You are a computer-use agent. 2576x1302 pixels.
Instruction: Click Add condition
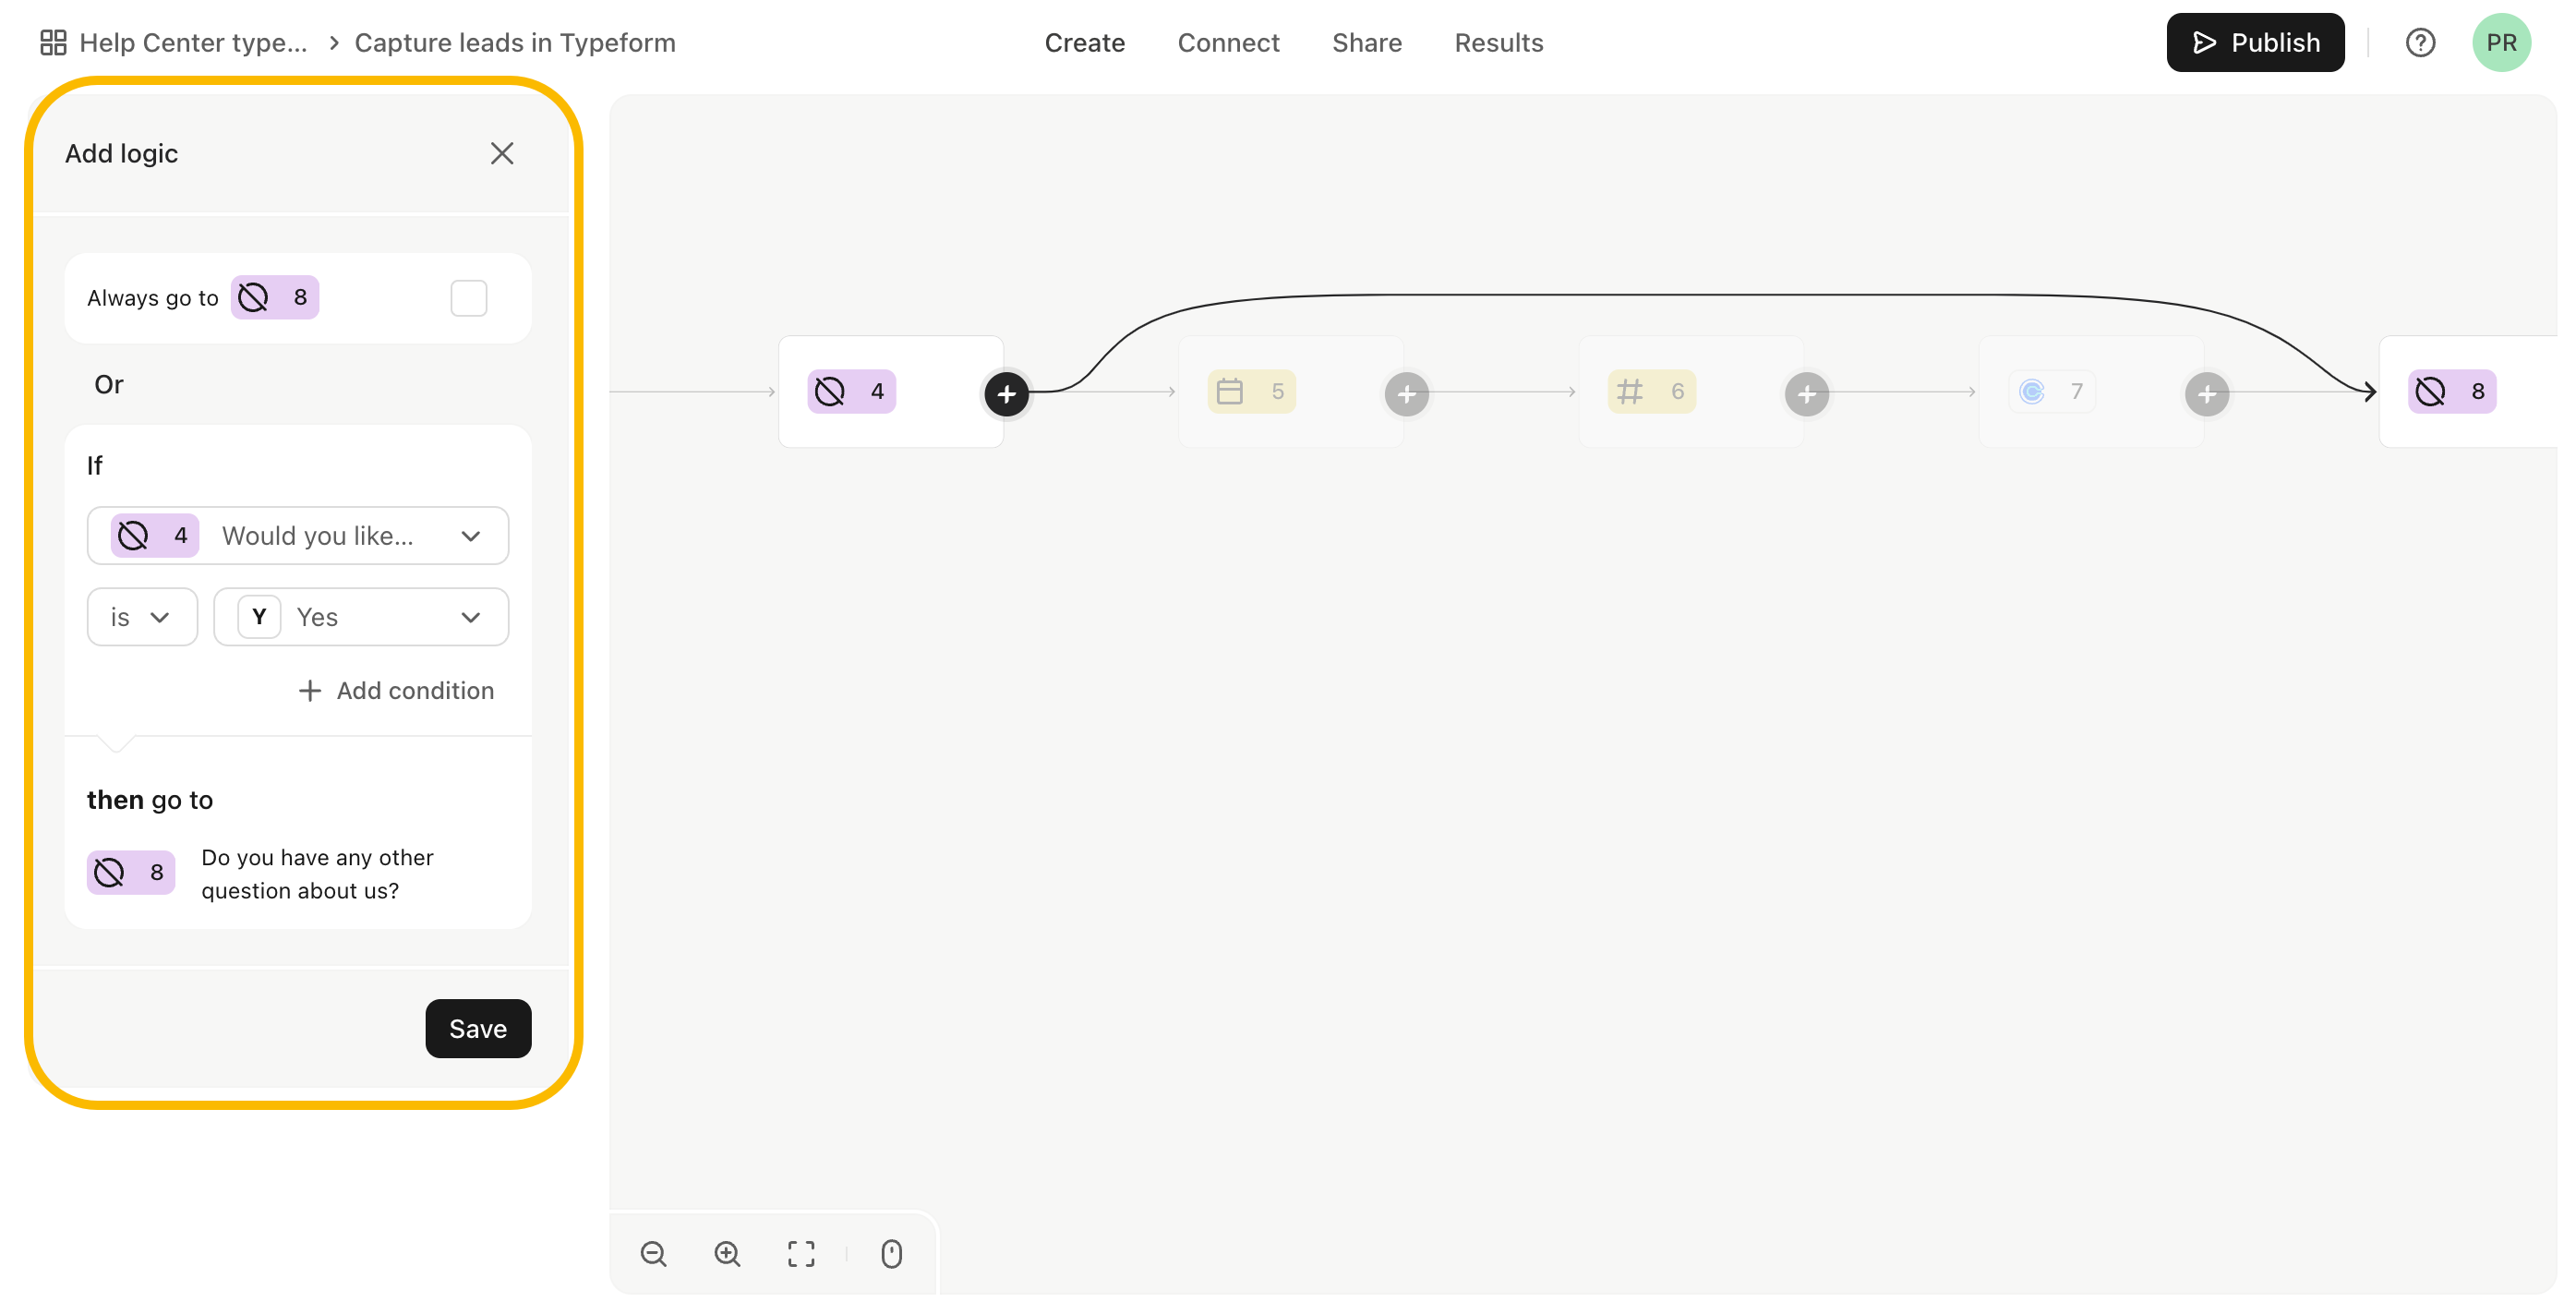click(x=396, y=691)
